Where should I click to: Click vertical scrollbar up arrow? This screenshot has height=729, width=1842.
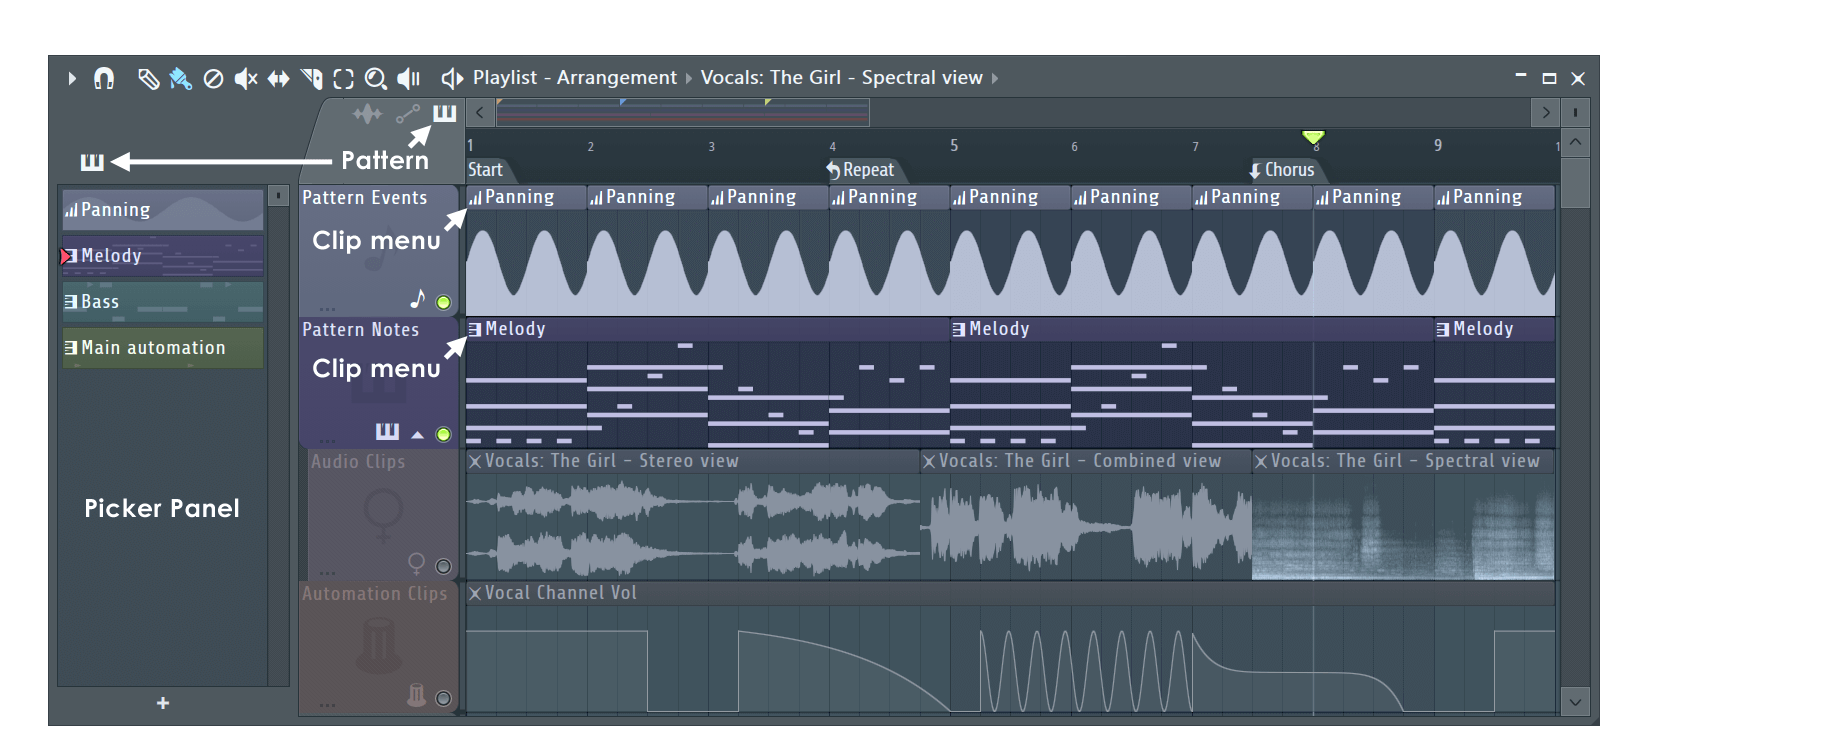coord(1575,143)
